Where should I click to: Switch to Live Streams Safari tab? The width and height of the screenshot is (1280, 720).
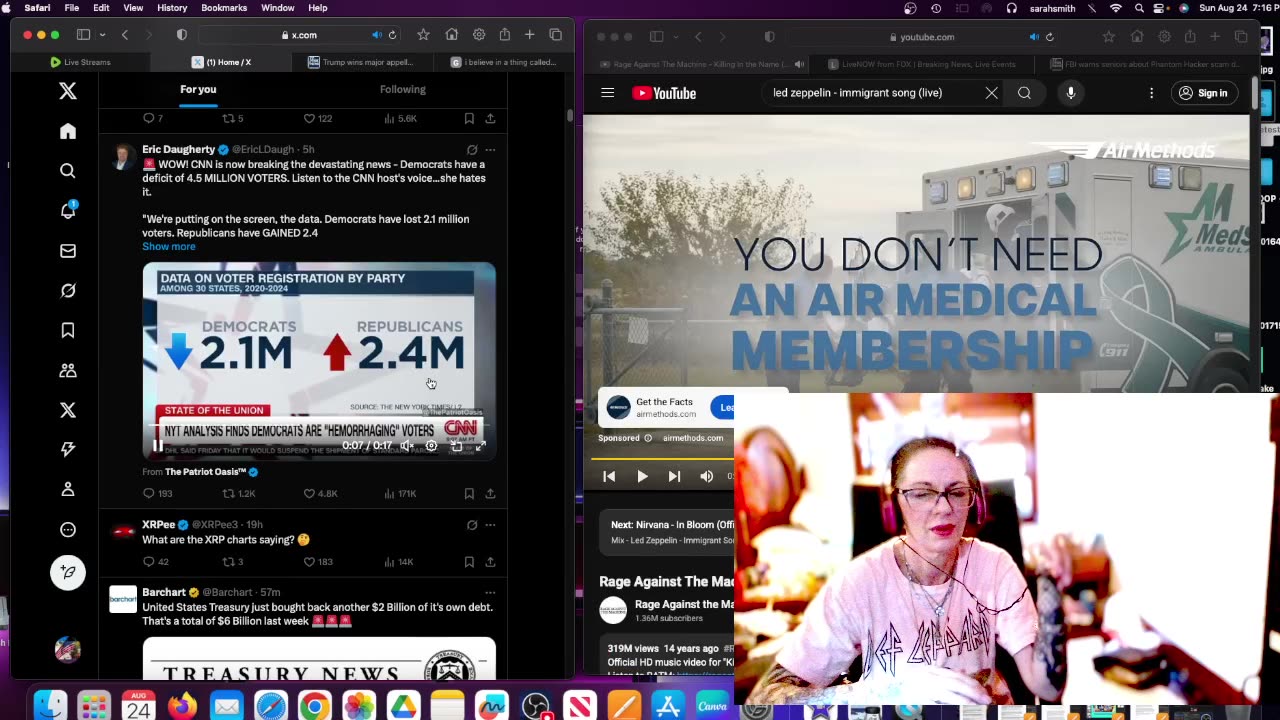click(x=80, y=62)
